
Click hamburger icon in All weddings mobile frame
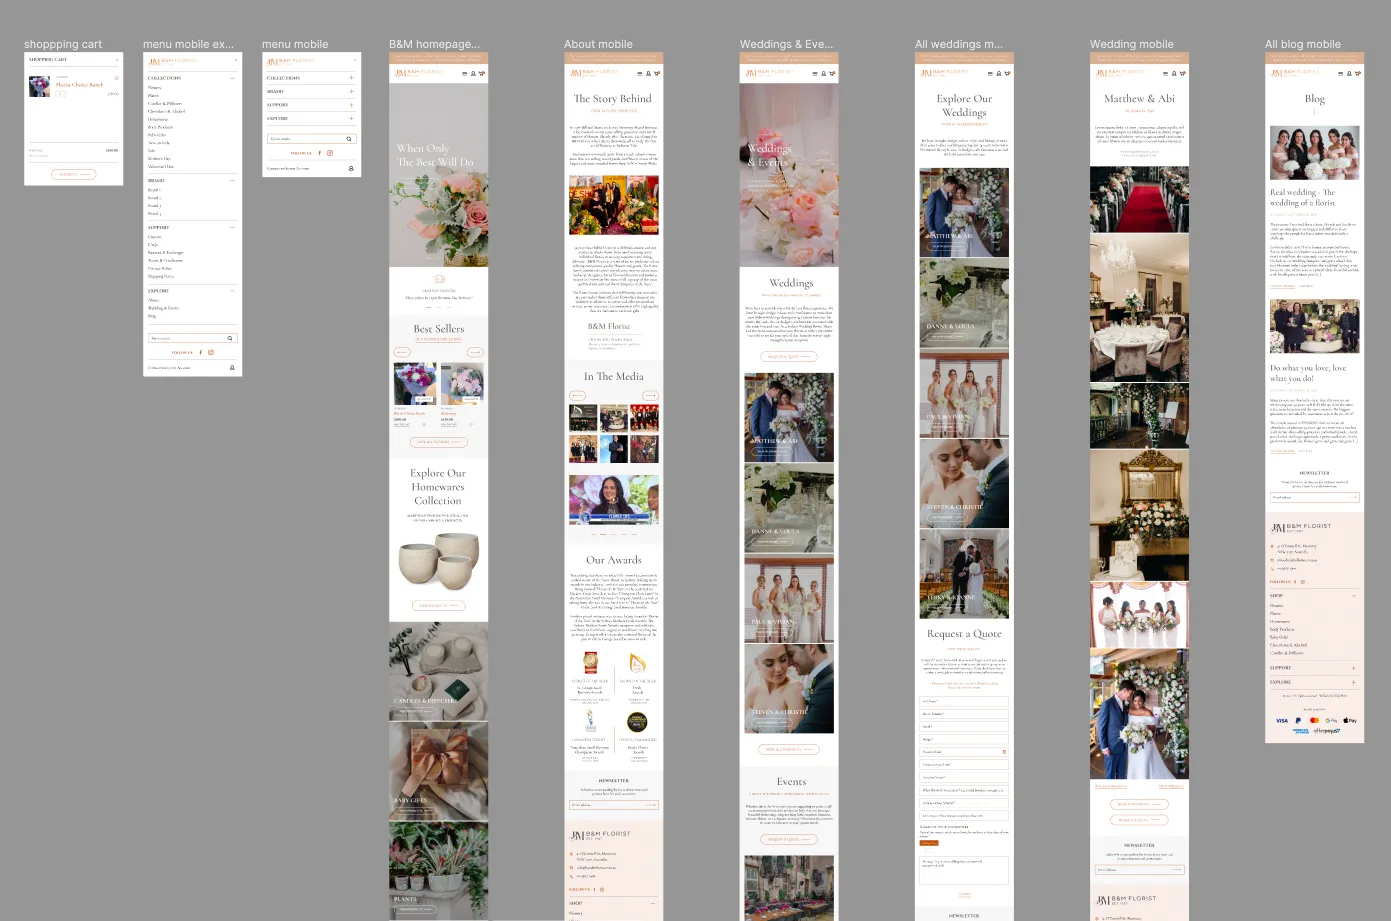(x=989, y=73)
